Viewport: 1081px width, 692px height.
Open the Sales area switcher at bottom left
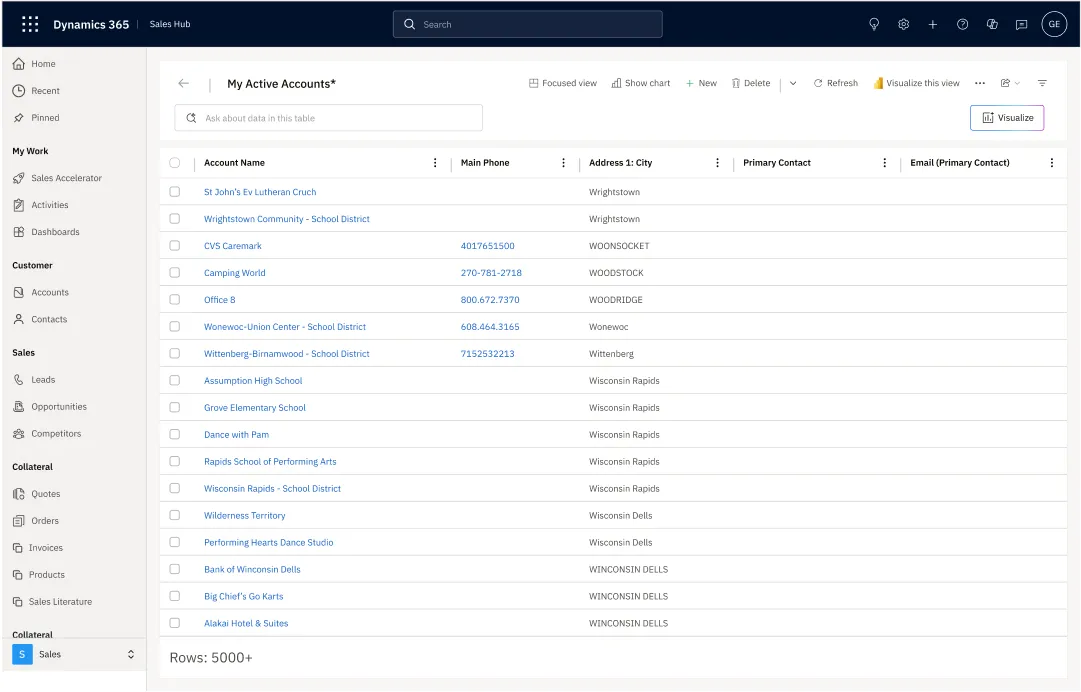75,654
